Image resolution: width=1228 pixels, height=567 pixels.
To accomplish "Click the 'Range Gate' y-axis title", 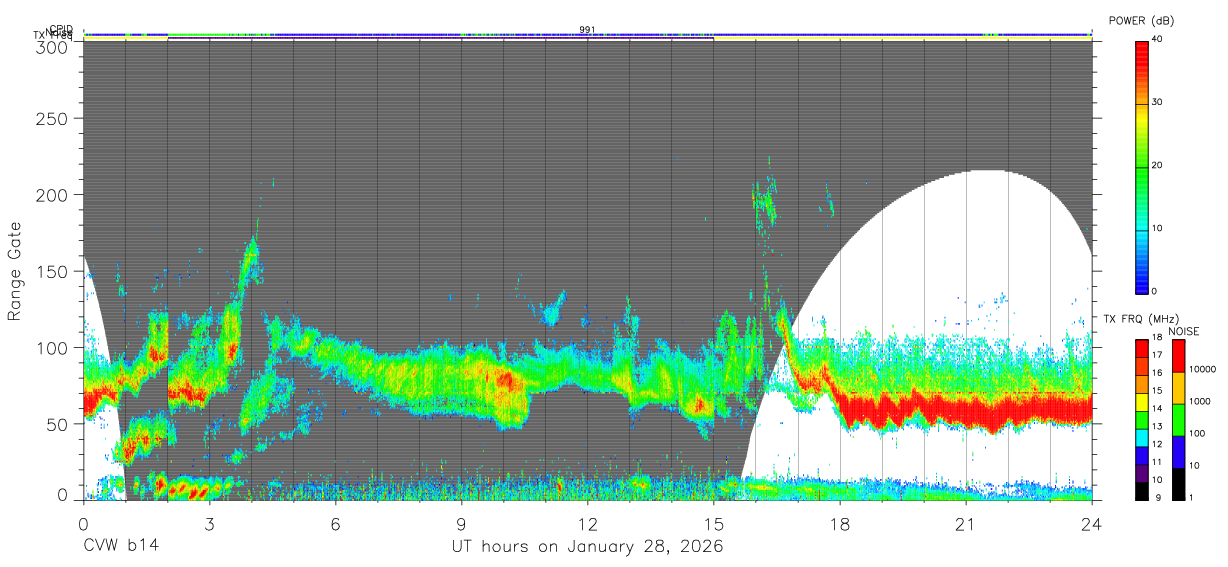I will pyautogui.click(x=15, y=271).
